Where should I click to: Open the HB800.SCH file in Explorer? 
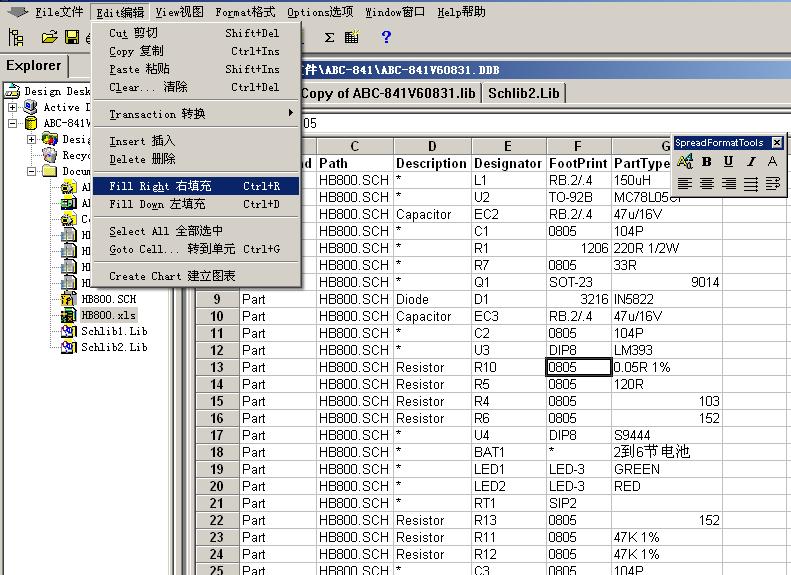[108, 299]
